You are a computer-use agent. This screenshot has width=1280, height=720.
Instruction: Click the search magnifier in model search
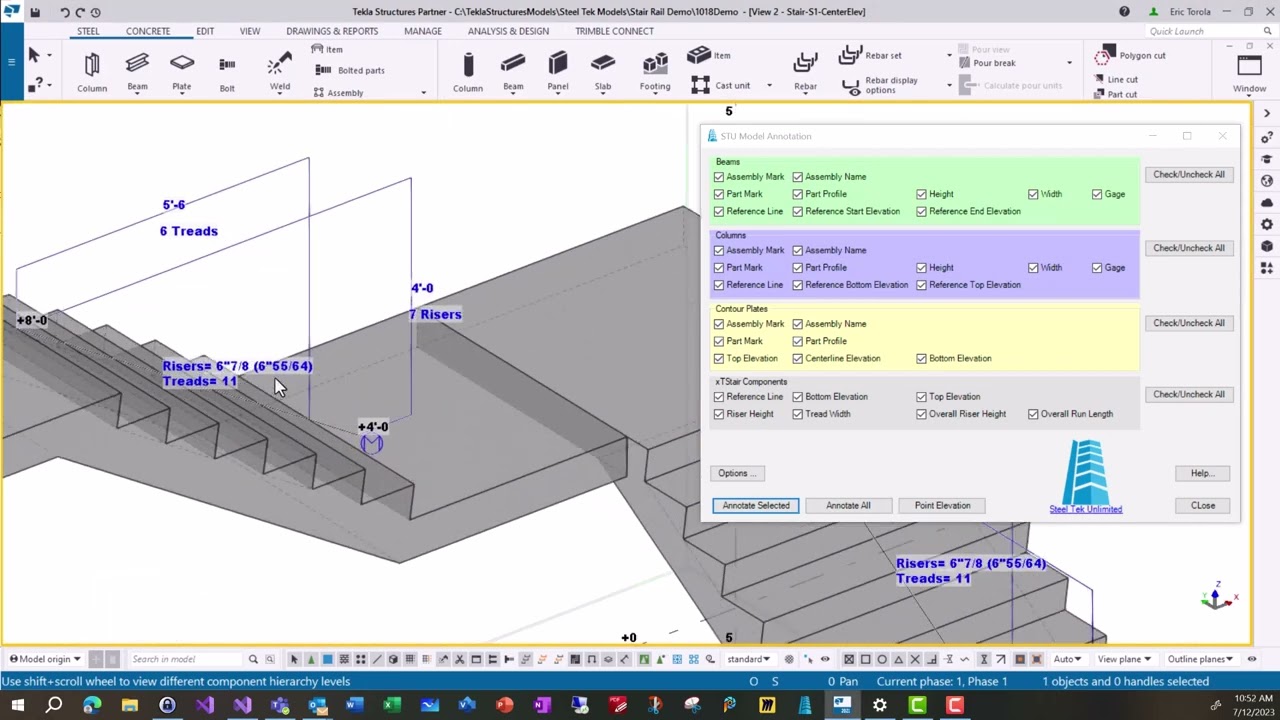[x=253, y=659]
